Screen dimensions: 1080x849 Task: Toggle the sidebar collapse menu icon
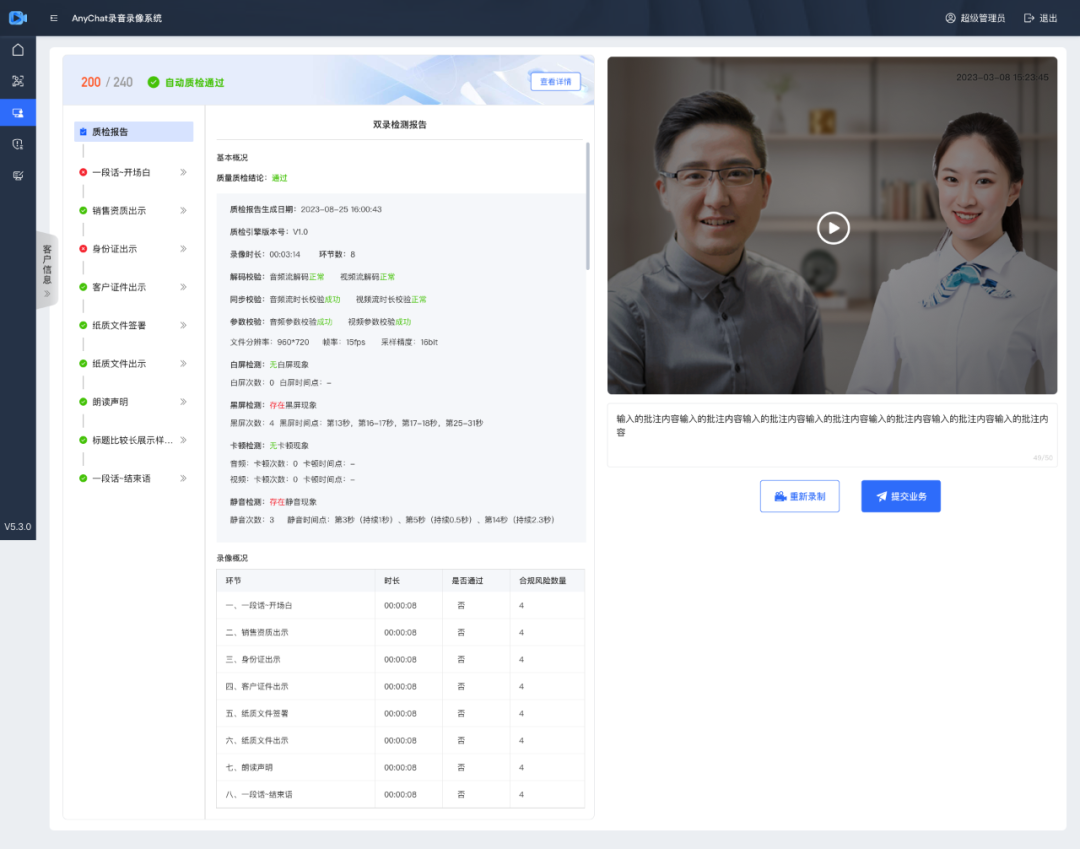(x=53, y=18)
